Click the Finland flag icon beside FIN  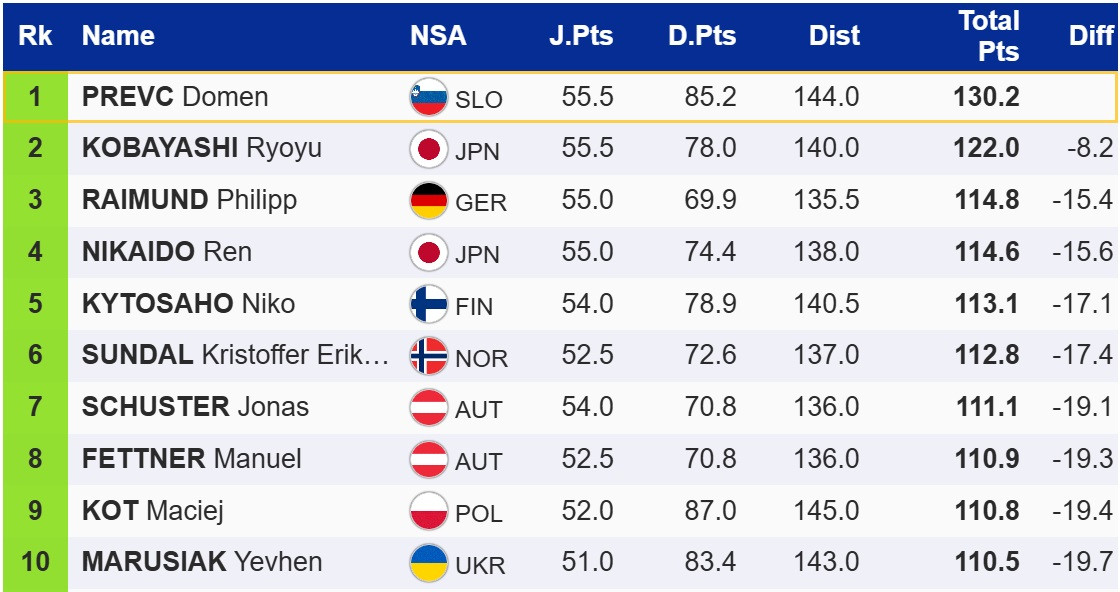pyautogui.click(x=429, y=304)
